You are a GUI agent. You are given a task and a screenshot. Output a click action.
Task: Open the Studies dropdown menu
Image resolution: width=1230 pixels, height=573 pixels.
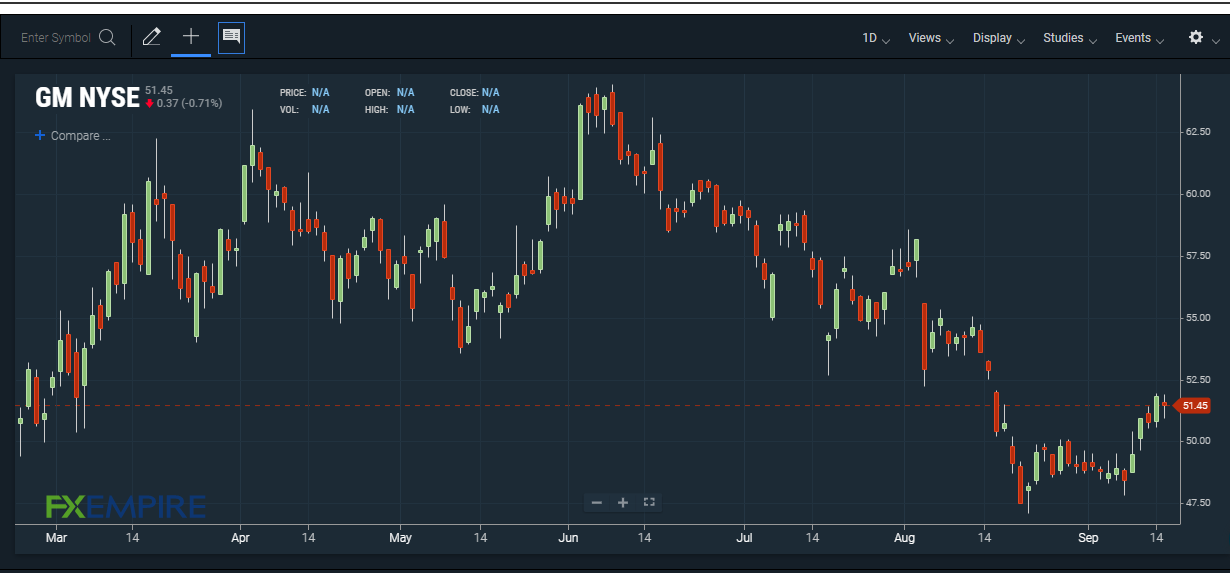(x=1070, y=38)
